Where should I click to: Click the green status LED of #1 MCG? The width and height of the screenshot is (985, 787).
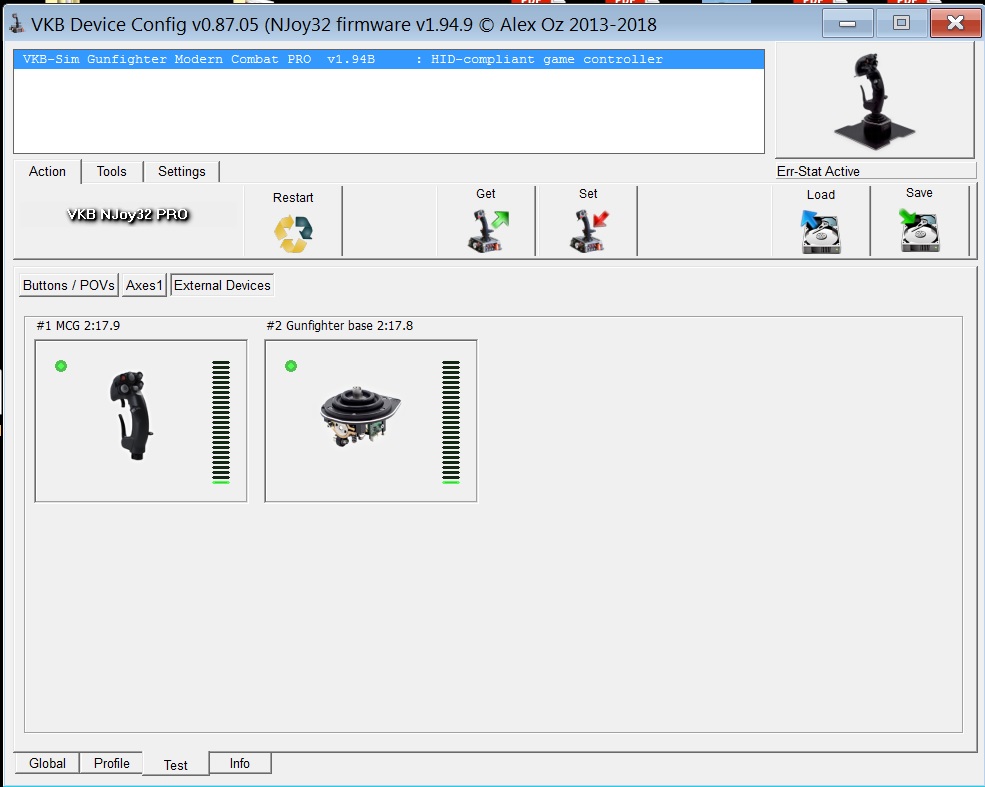coord(61,366)
